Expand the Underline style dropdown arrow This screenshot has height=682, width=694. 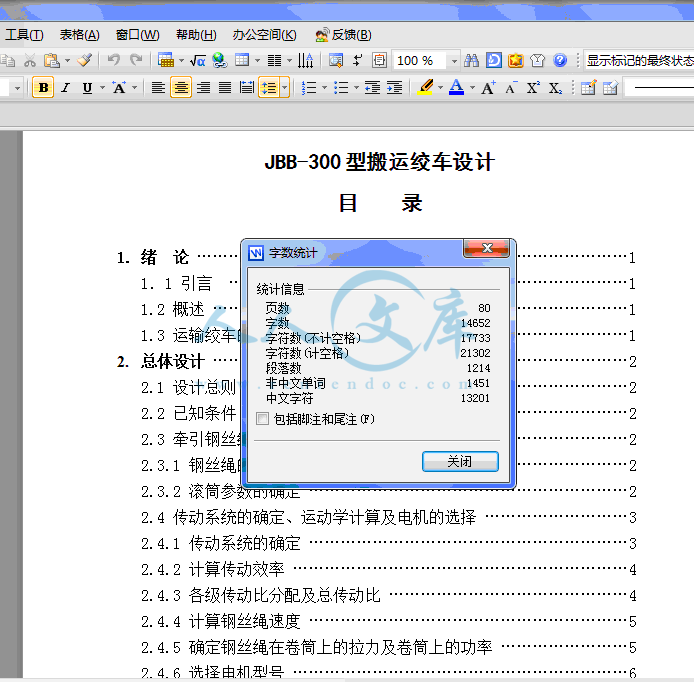click(x=102, y=88)
